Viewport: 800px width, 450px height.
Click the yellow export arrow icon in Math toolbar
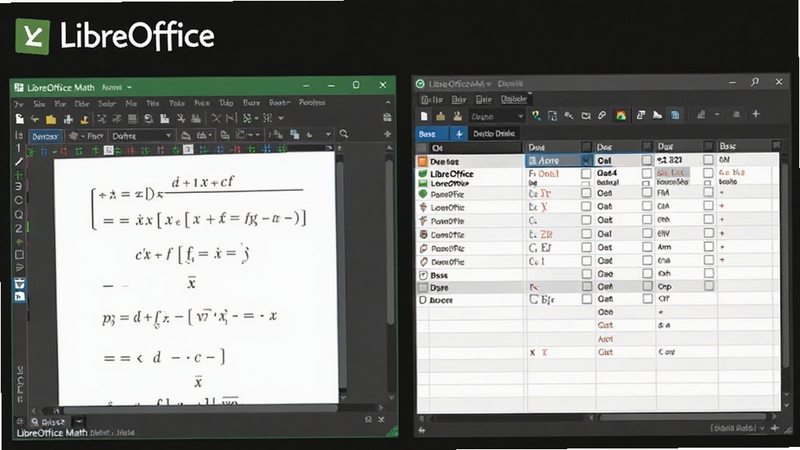[x=85, y=119]
